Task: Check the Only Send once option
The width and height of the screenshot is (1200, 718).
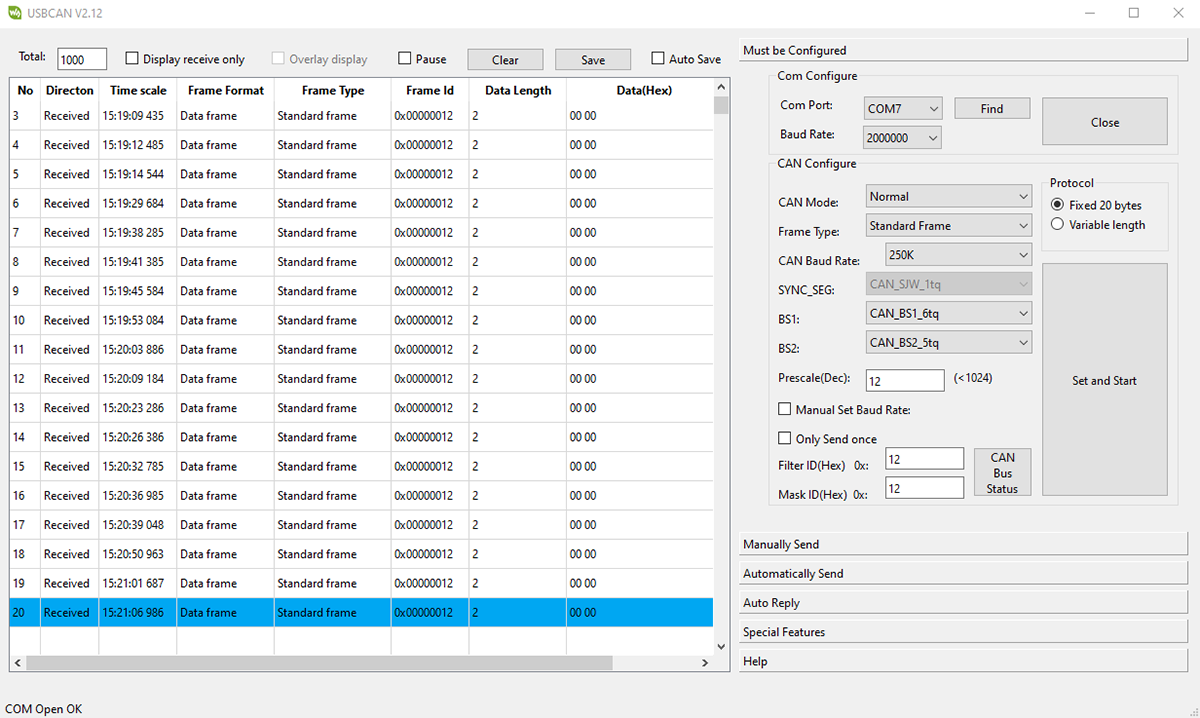Action: pos(785,439)
